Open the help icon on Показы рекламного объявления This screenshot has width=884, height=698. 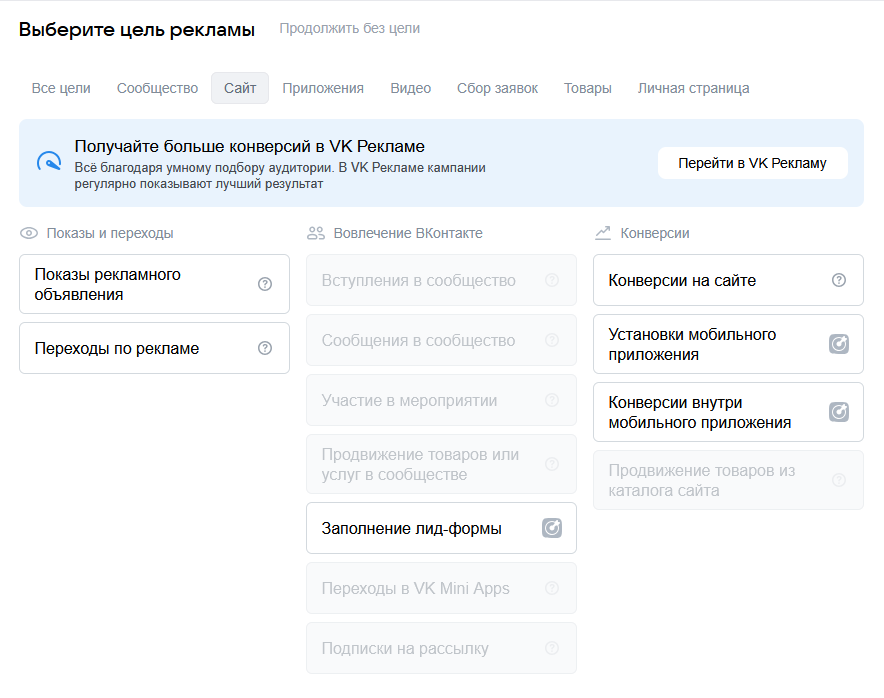point(265,284)
